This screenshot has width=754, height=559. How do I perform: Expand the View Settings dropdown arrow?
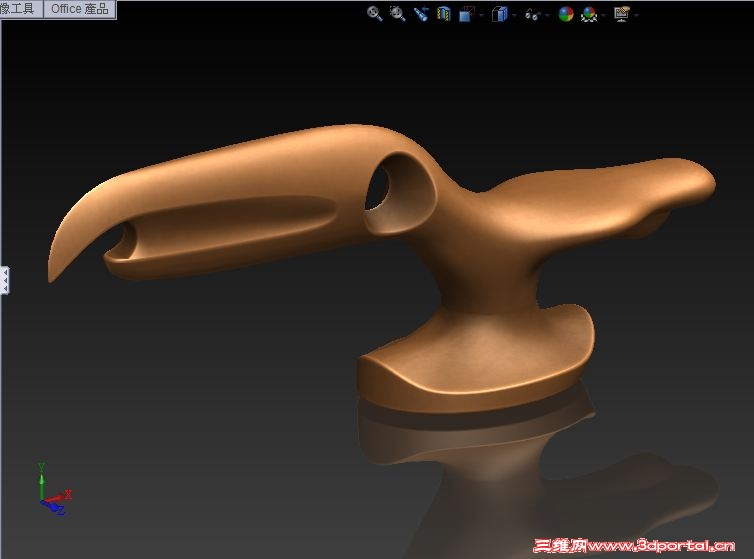pos(636,15)
